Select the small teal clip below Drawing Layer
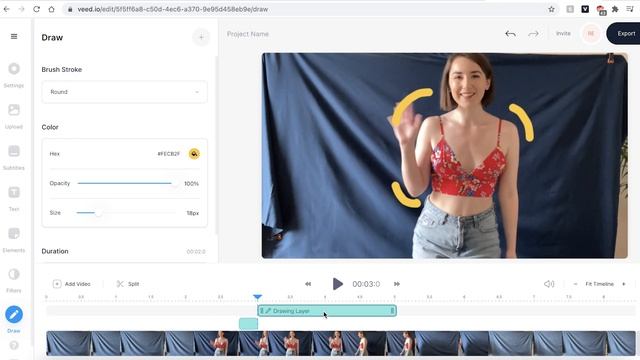Viewport: 640px width, 360px height. coord(248,324)
